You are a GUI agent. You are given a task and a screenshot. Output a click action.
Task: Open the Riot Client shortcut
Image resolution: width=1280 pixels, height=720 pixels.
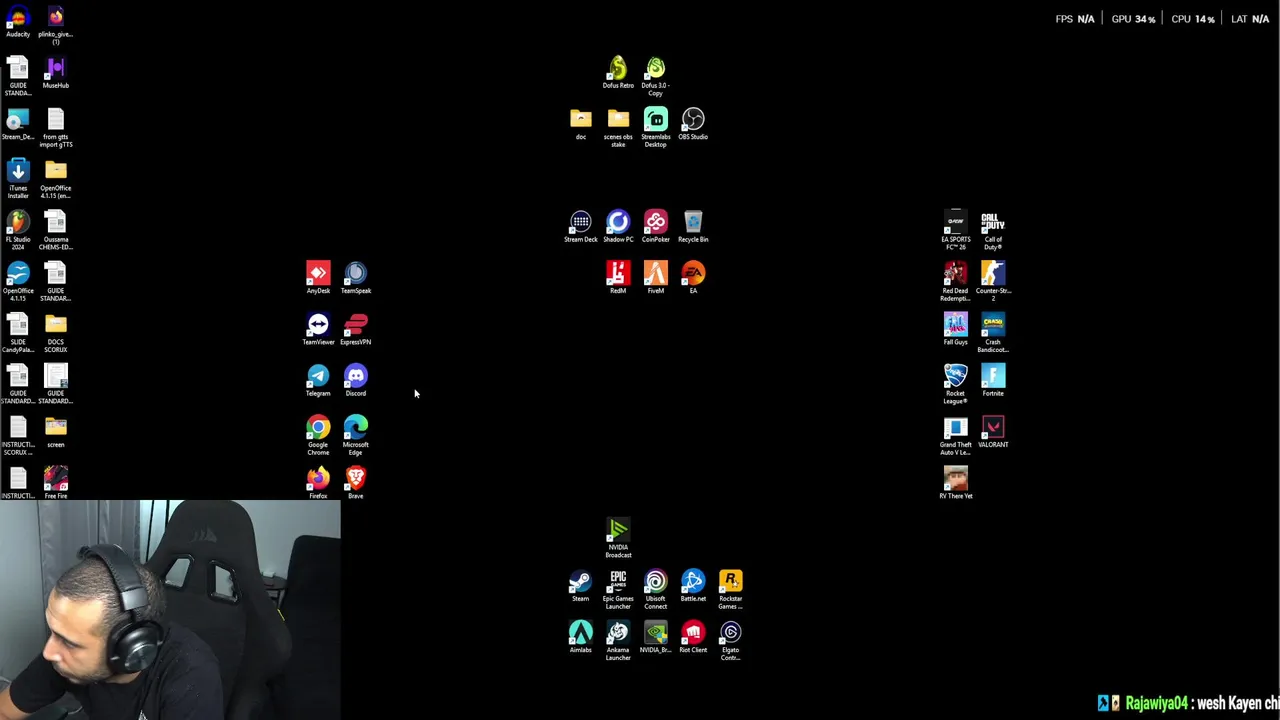[x=693, y=637]
